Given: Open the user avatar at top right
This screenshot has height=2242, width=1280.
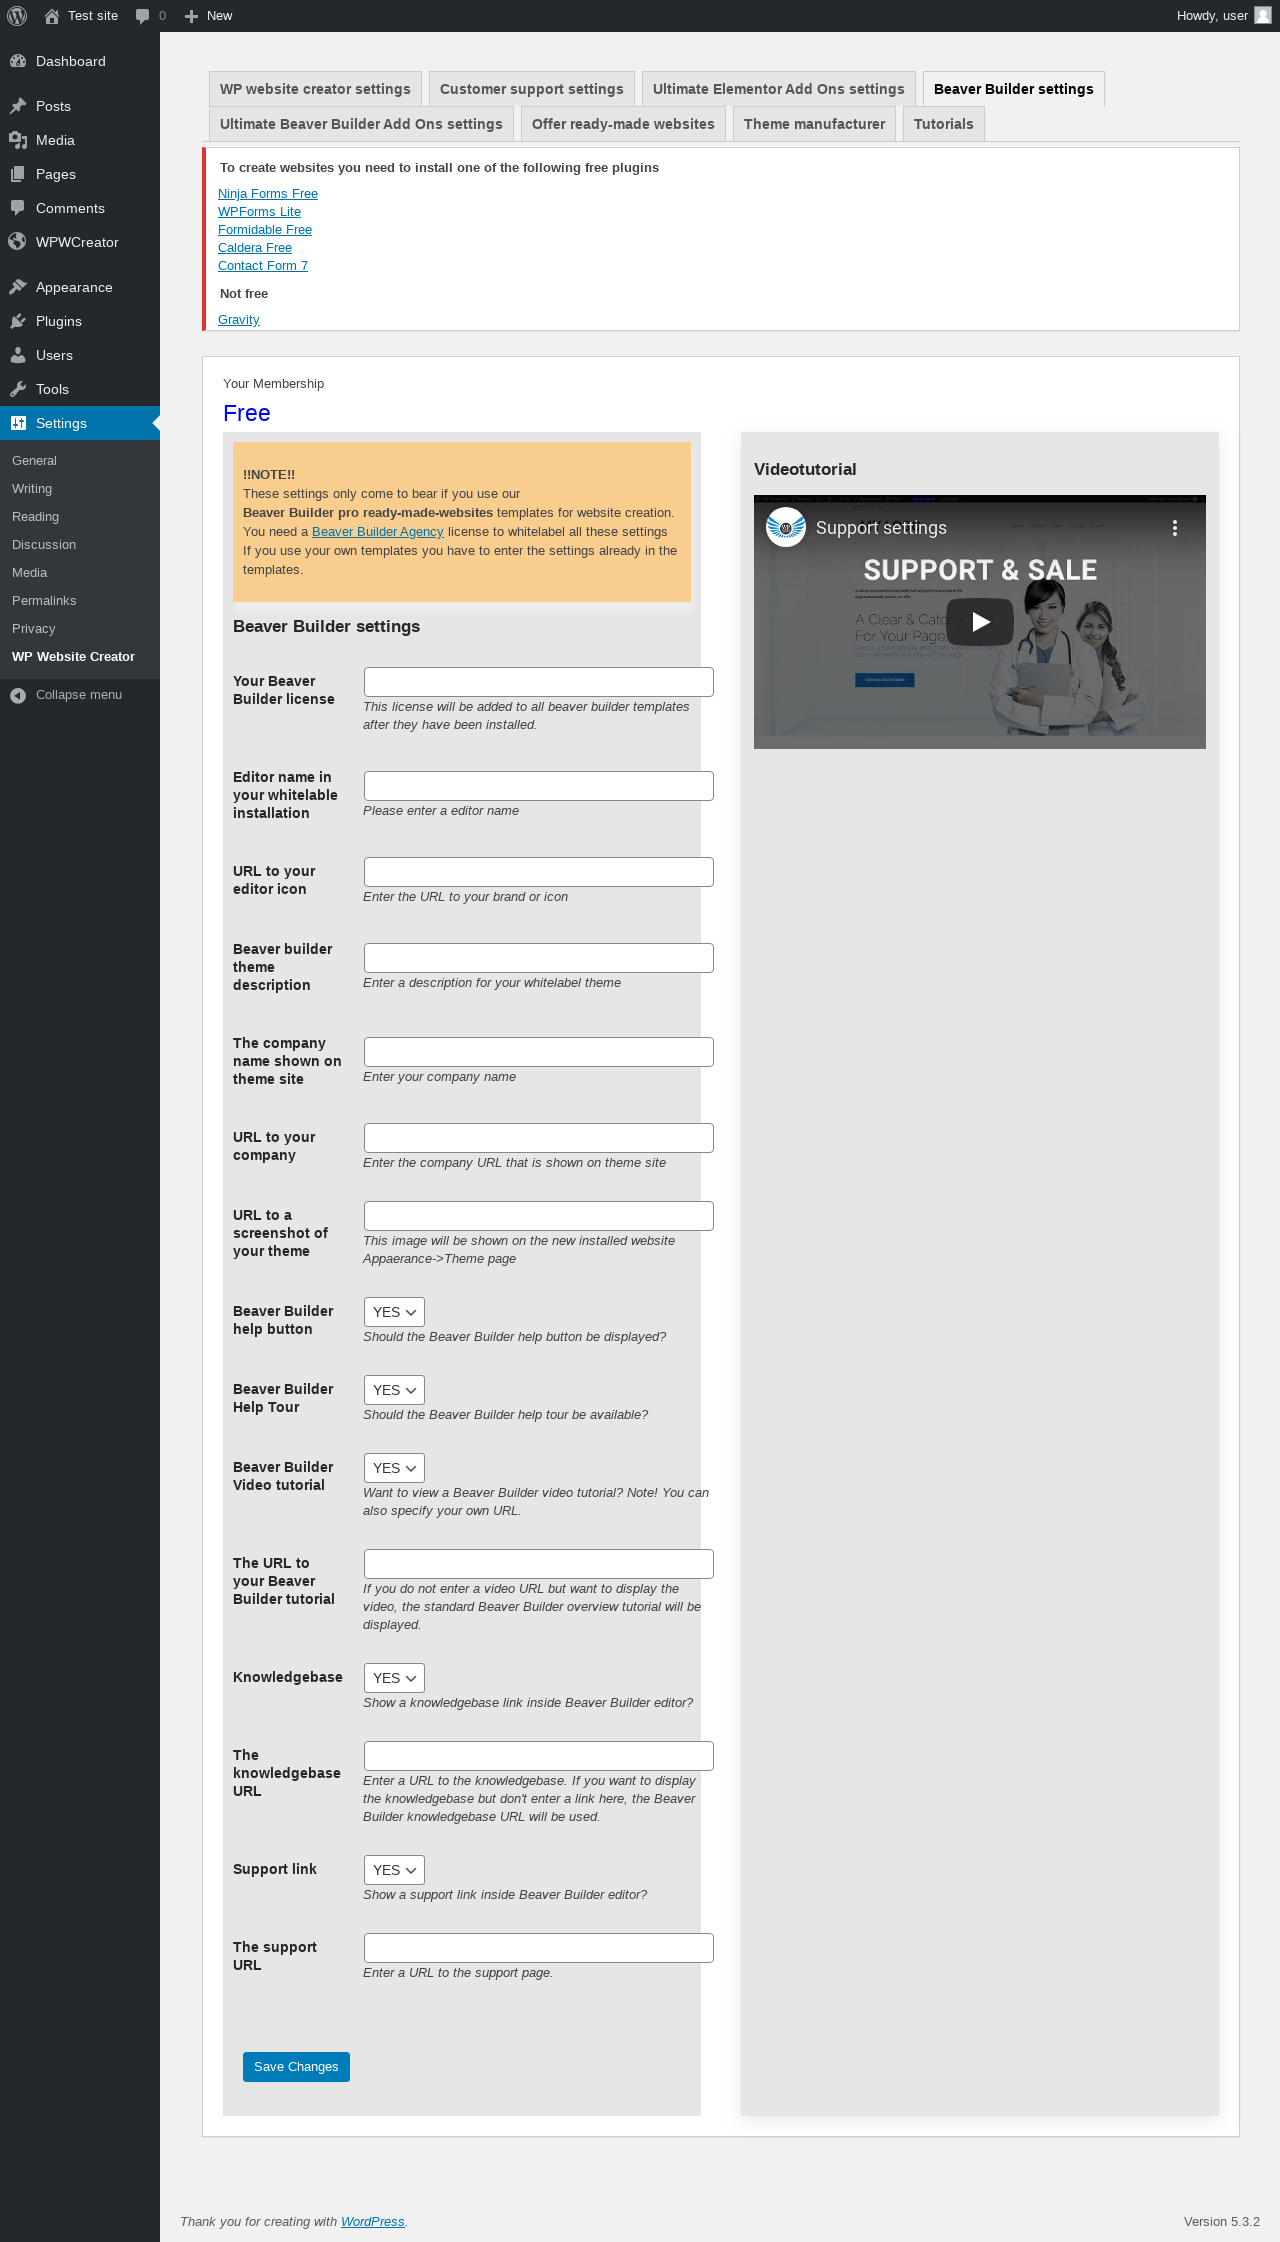Looking at the screenshot, I should (x=1262, y=16).
